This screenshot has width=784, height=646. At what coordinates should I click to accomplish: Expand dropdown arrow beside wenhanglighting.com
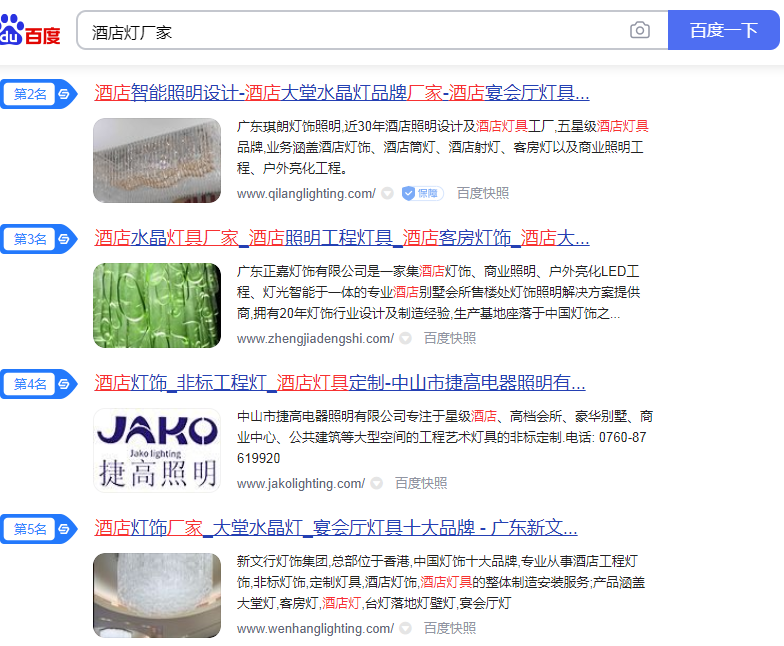406,628
